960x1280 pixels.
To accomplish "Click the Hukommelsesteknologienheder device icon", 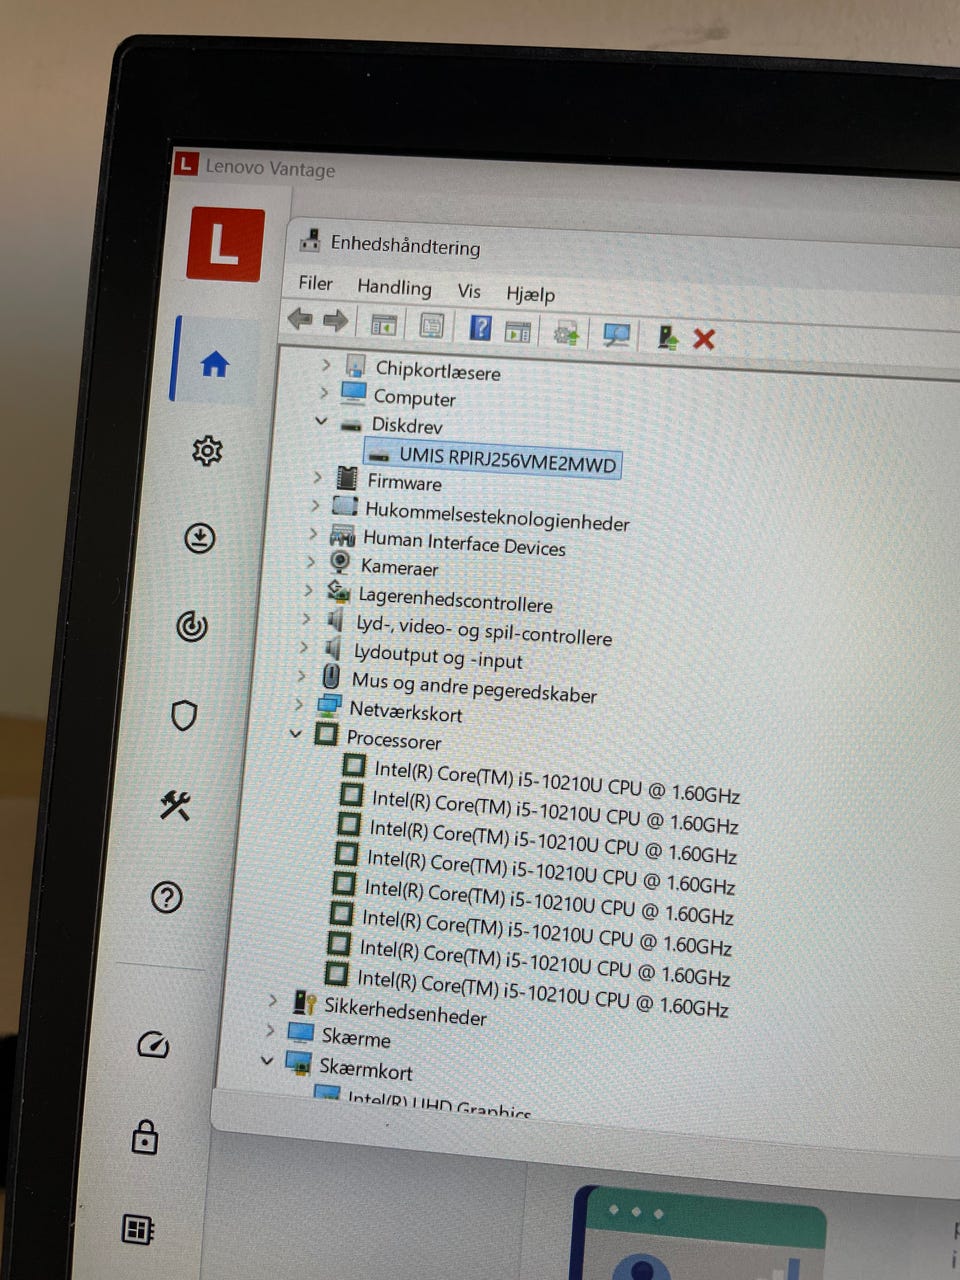I will pyautogui.click(x=345, y=506).
